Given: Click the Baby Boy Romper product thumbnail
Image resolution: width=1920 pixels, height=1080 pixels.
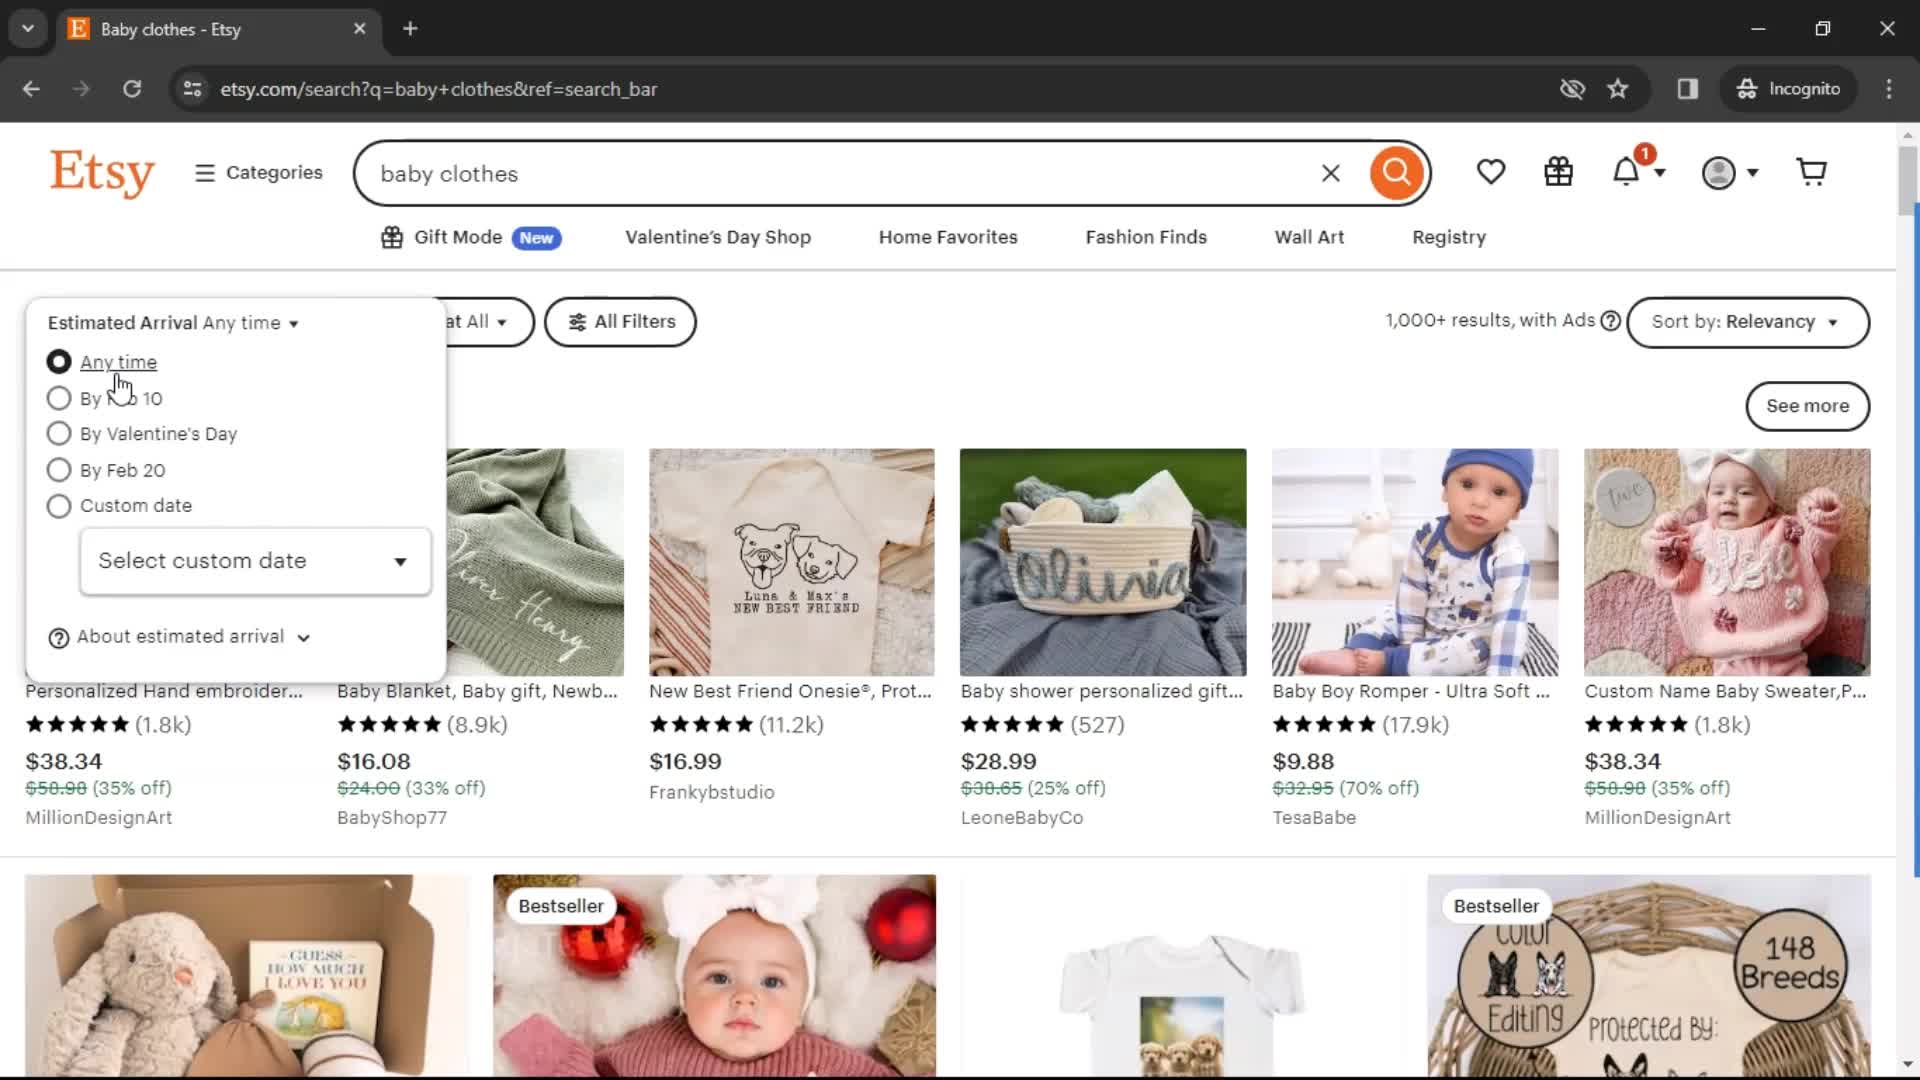Looking at the screenshot, I should tap(1415, 560).
